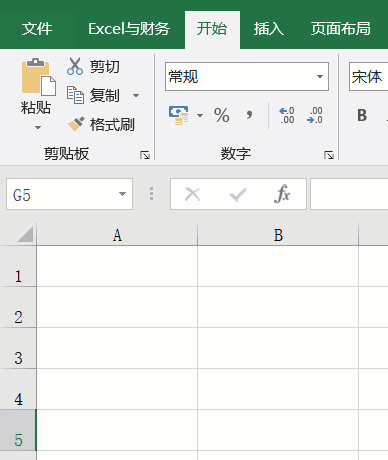The image size is (388, 460).
Task: Open the number format box showing 常规
Action: tap(247, 76)
